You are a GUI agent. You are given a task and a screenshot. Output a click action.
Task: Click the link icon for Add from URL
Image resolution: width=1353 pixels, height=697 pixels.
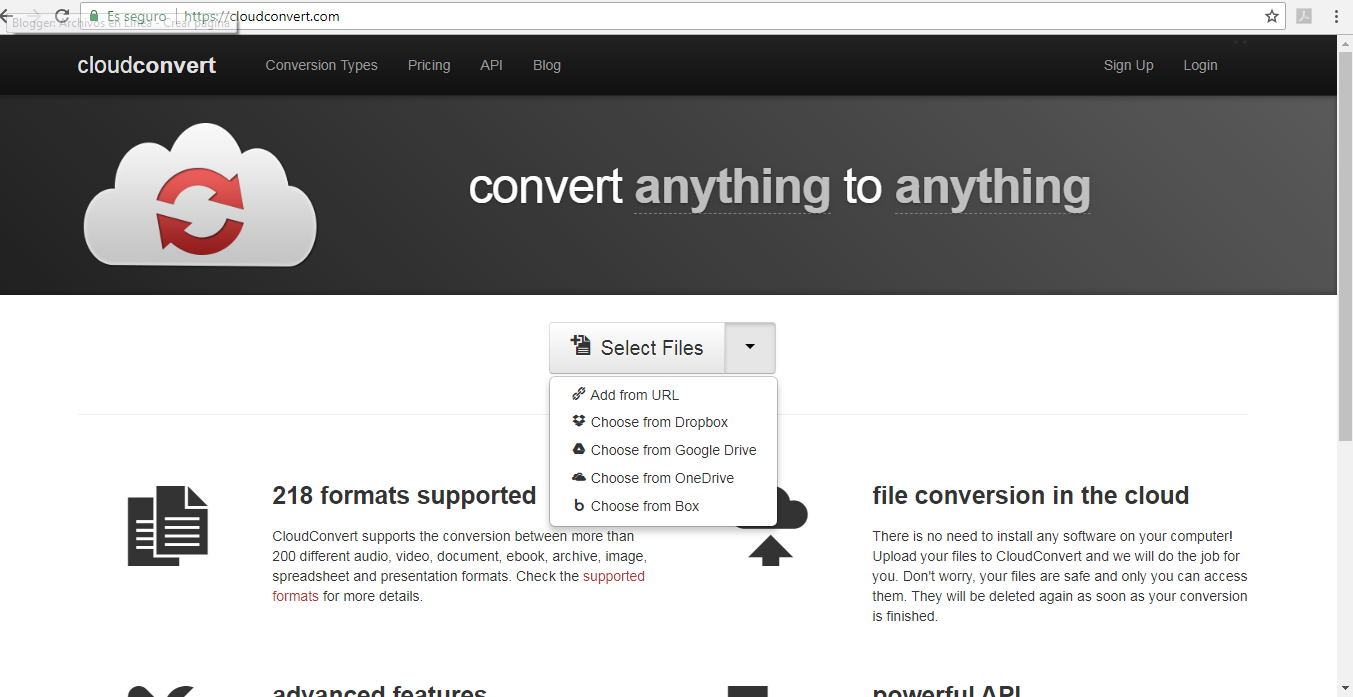coord(578,394)
